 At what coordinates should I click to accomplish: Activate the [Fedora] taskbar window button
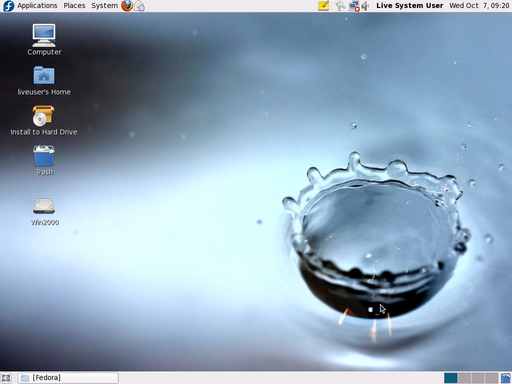pos(68,378)
